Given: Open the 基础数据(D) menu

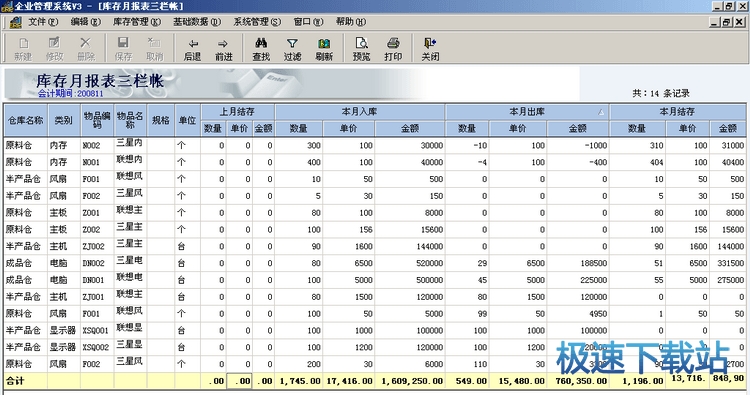Looking at the screenshot, I should point(197,22).
